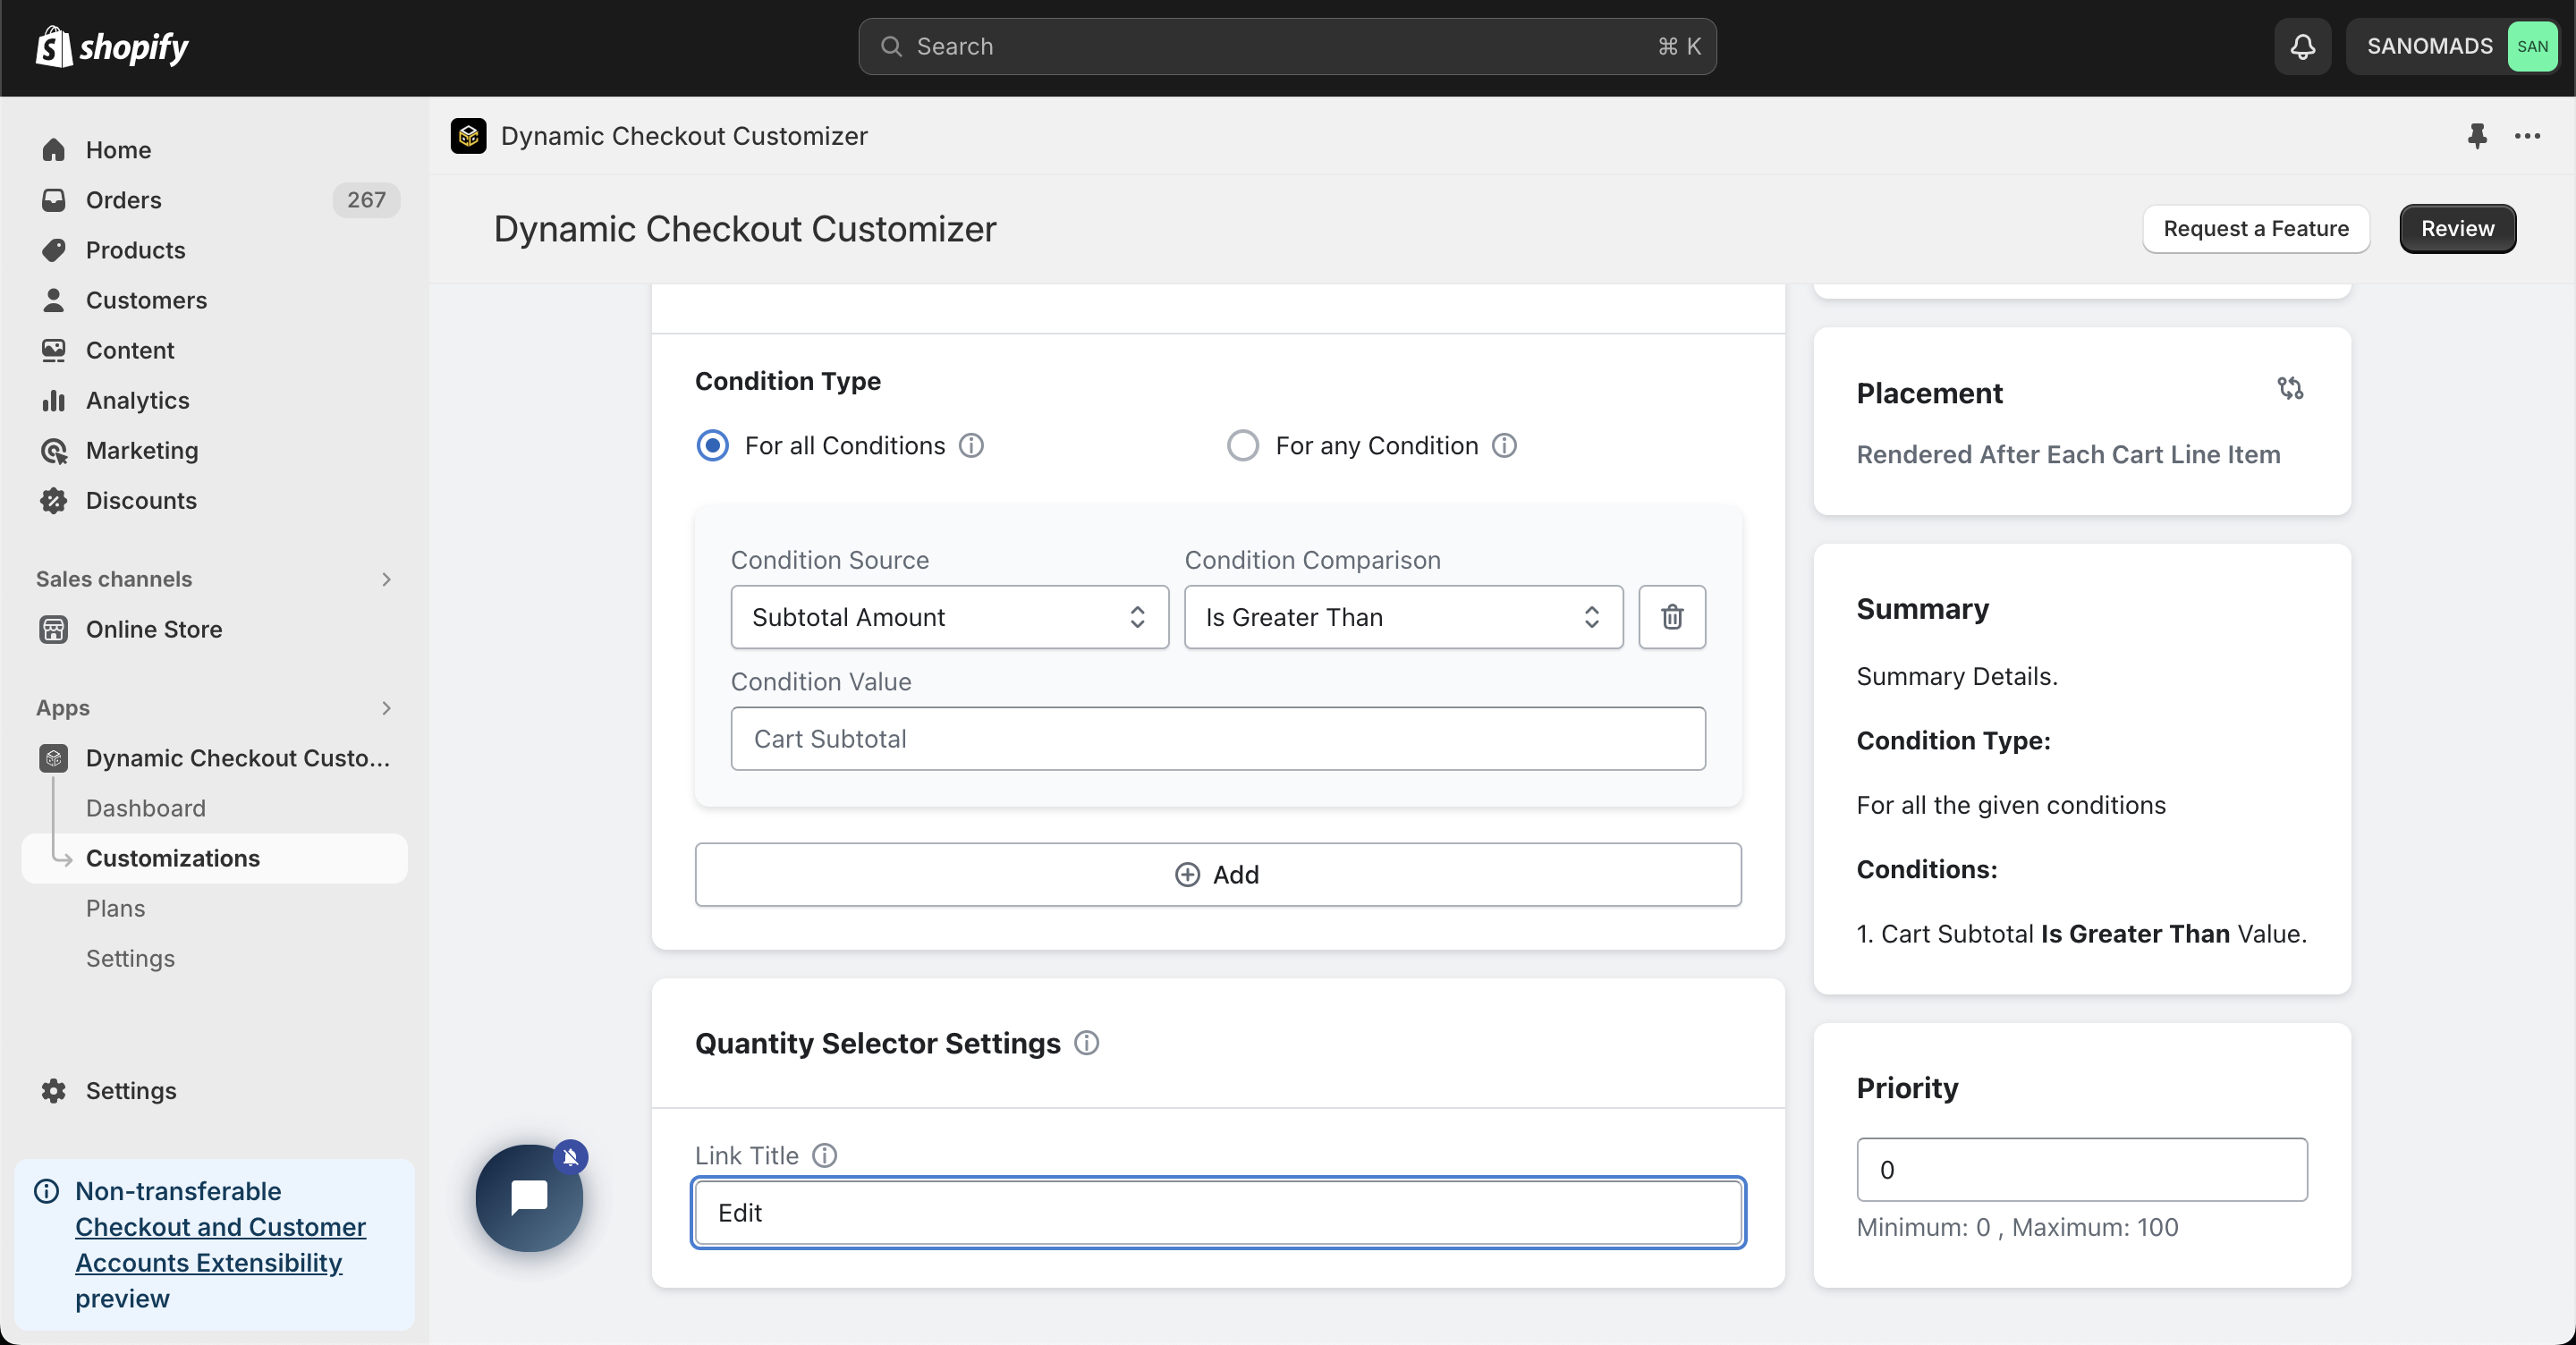Image resolution: width=2576 pixels, height=1345 pixels.
Task: Pin the app with the pin icon
Action: pos(2476,136)
